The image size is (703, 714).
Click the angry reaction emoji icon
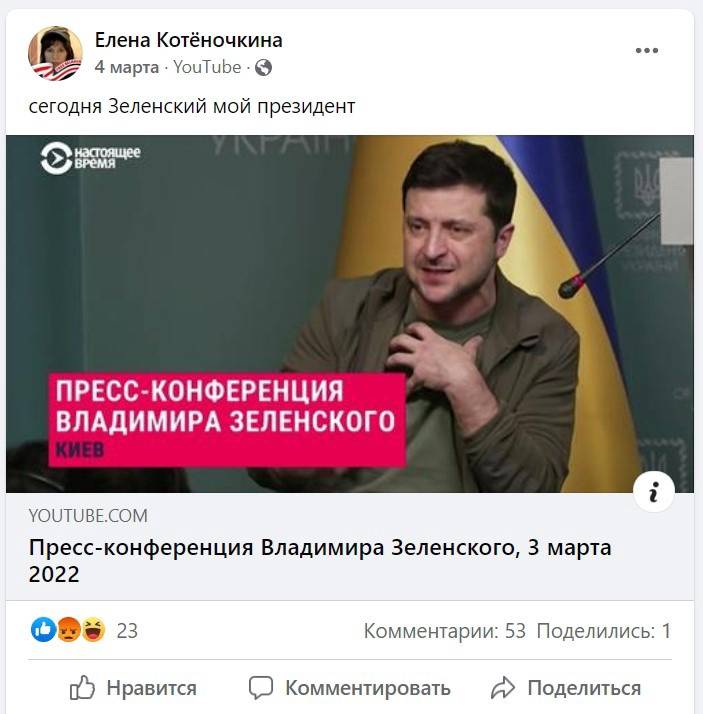[68, 630]
